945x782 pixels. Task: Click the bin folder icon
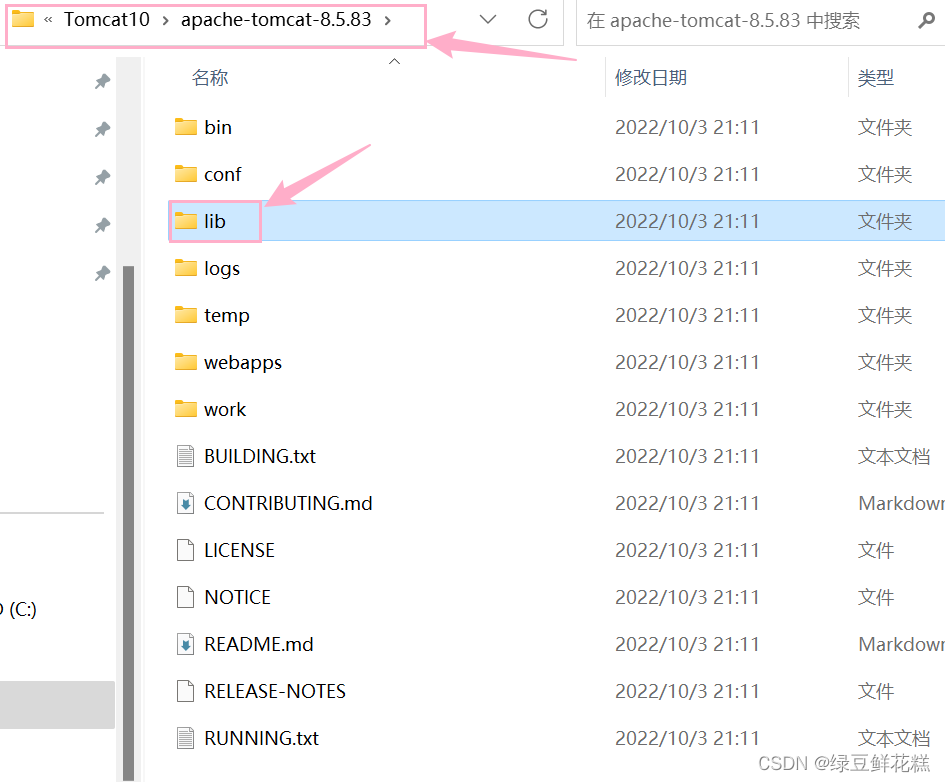[x=186, y=127]
